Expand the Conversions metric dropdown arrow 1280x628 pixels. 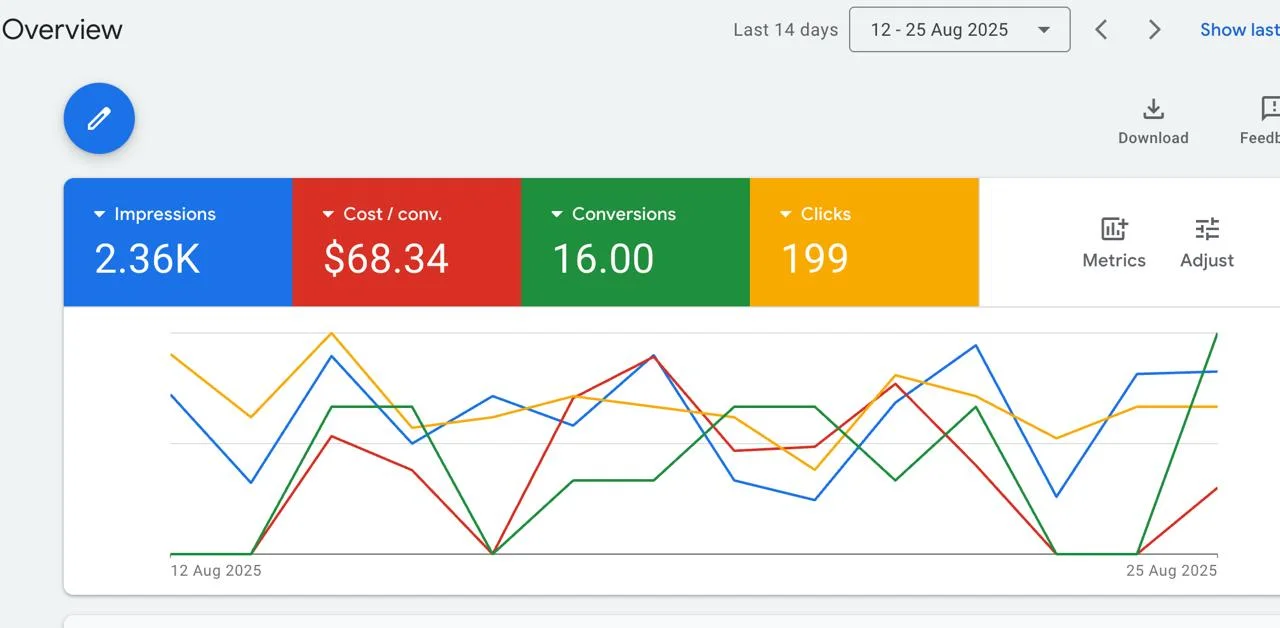[x=557, y=215]
